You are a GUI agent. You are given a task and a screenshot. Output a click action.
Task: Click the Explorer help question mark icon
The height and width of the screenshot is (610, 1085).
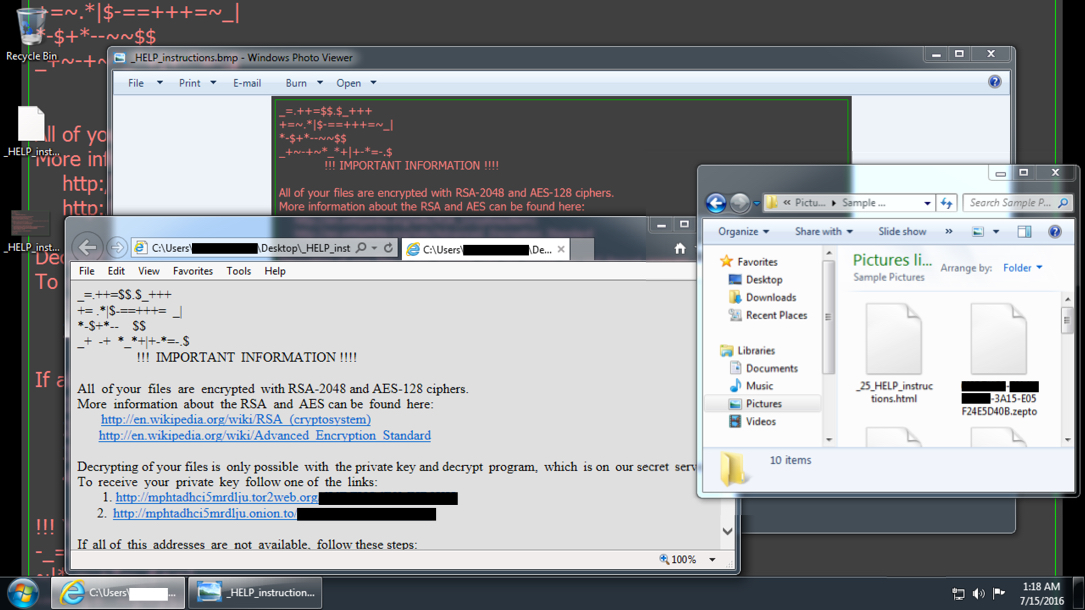coord(1054,232)
